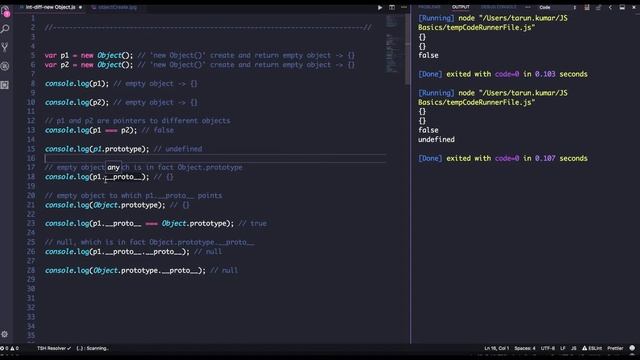Change the JS language mode
This screenshot has height=360, width=640.
[x=573, y=348]
